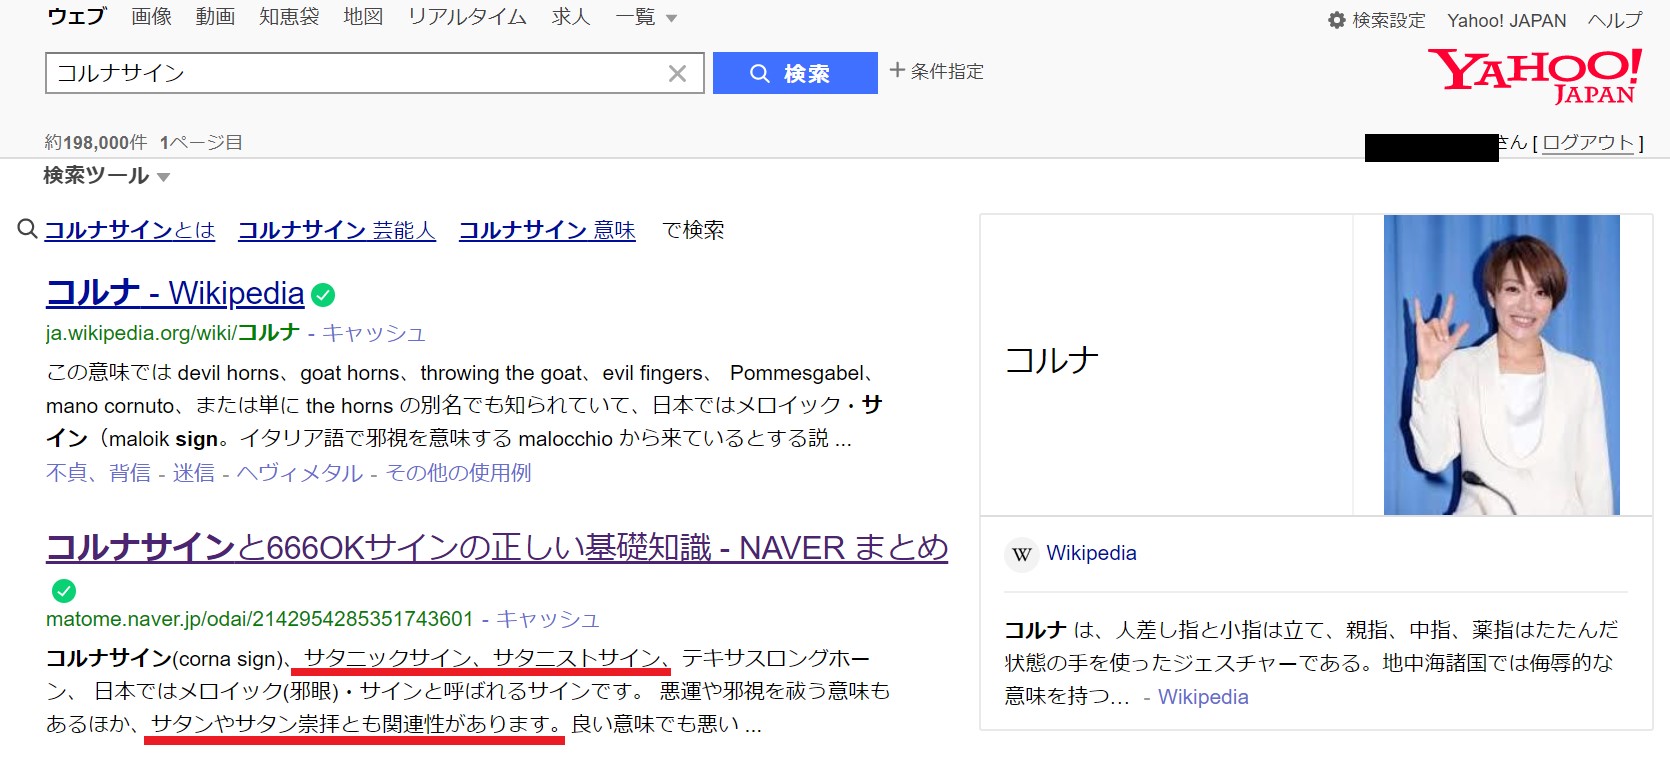
Task: Switch to the 動画 tab
Action: pyautogui.click(x=215, y=17)
